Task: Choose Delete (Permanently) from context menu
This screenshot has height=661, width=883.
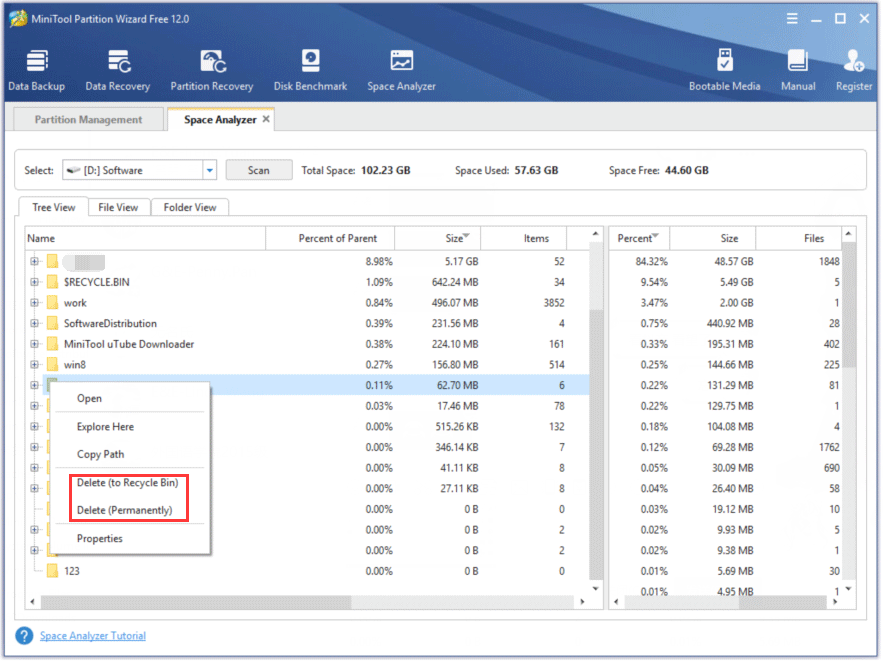Action: (124, 510)
